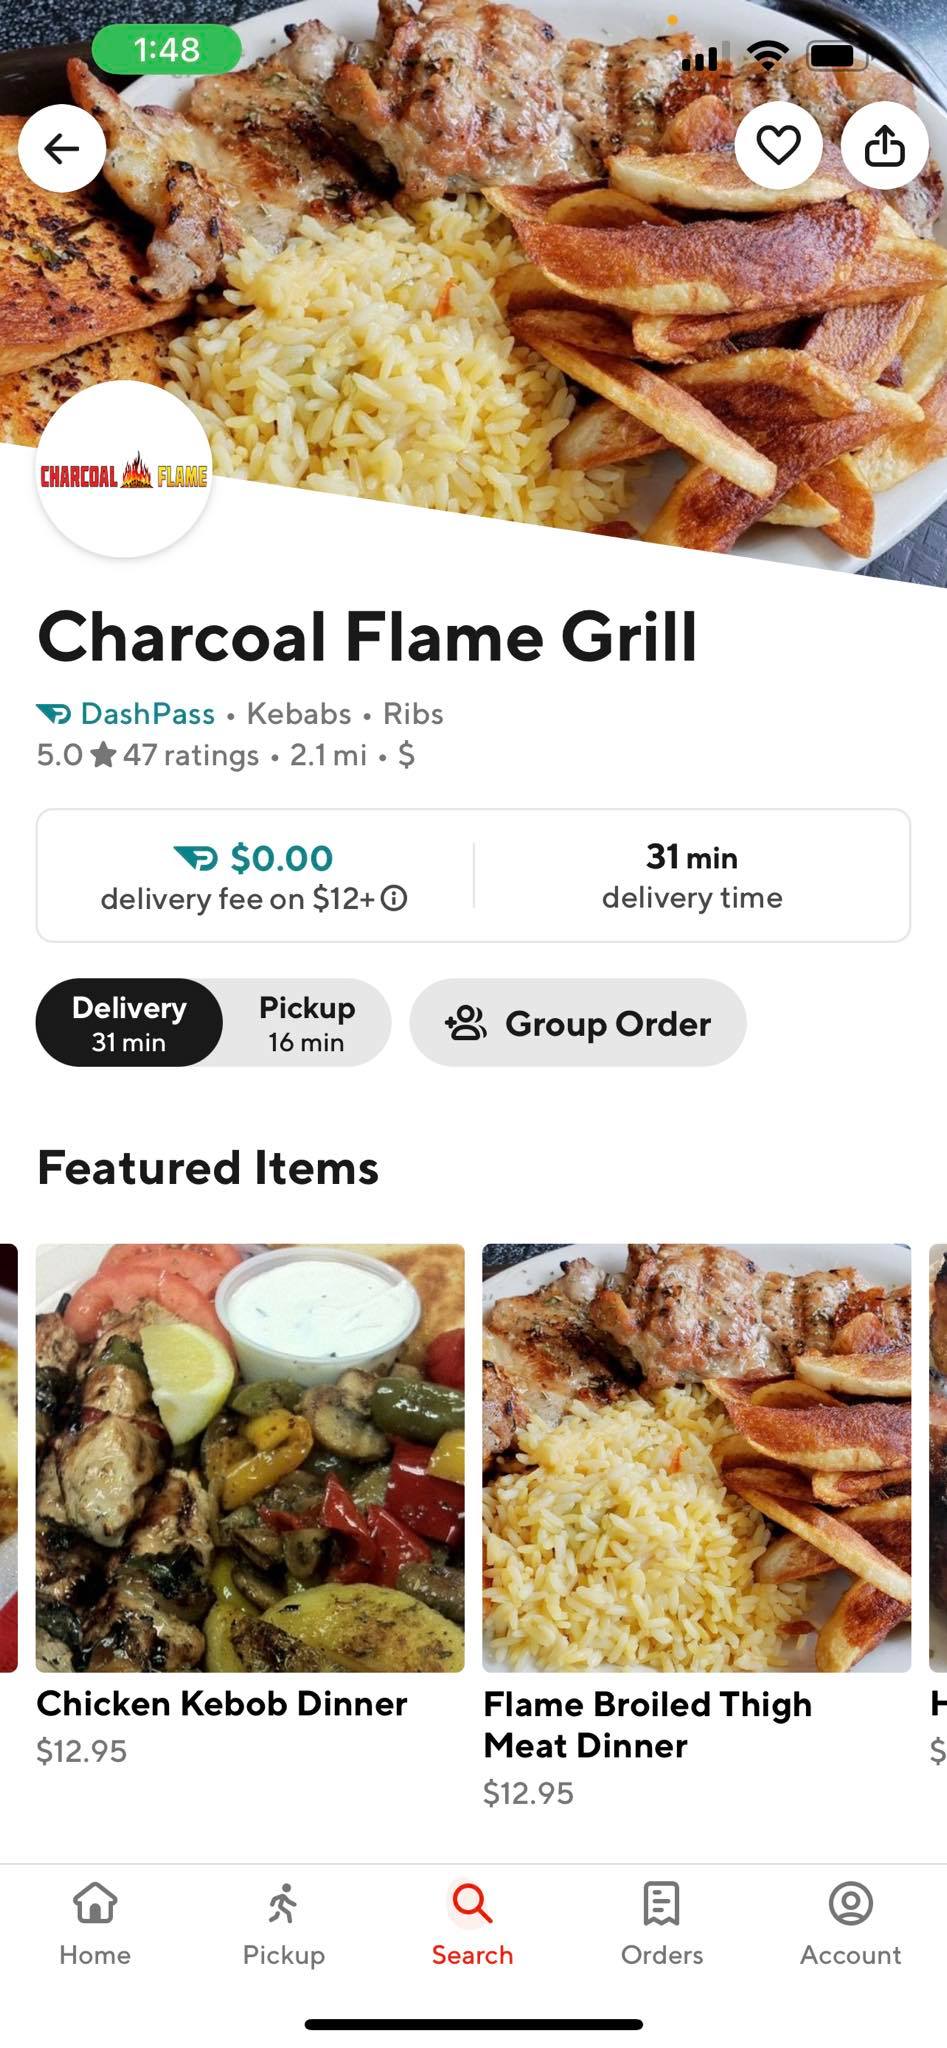Open Flame Broiled Thigh Meat Dinner photo
Image resolution: width=947 pixels, height=2048 pixels.
[696, 1457]
